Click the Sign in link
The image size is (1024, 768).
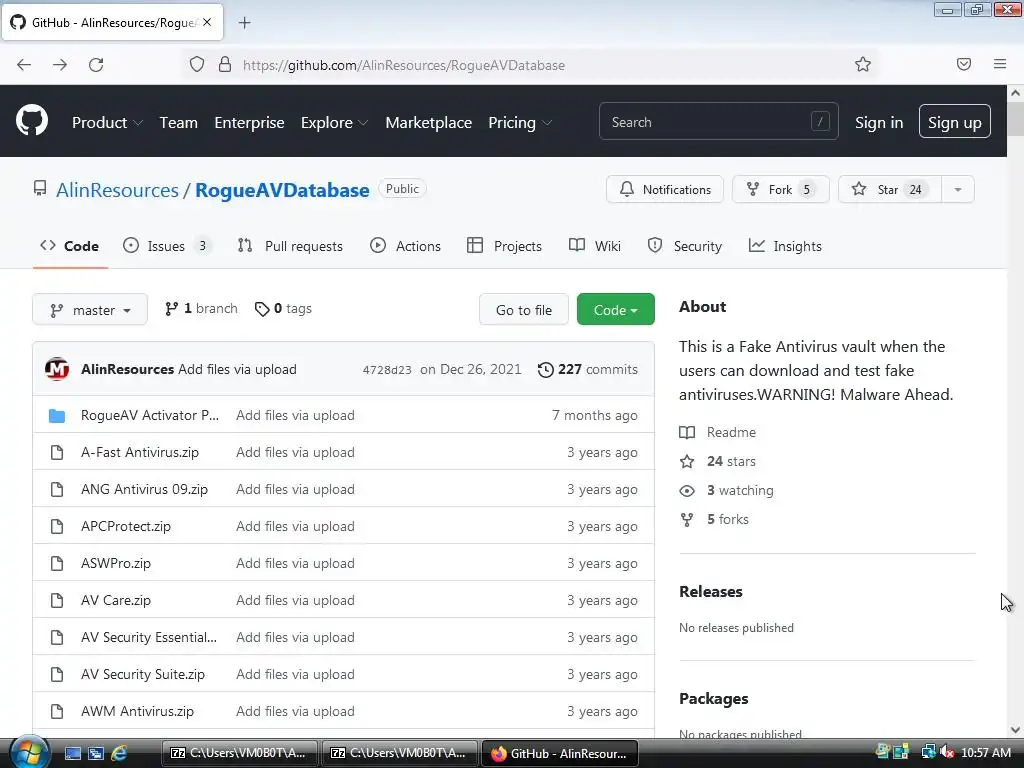pyautogui.click(x=879, y=123)
